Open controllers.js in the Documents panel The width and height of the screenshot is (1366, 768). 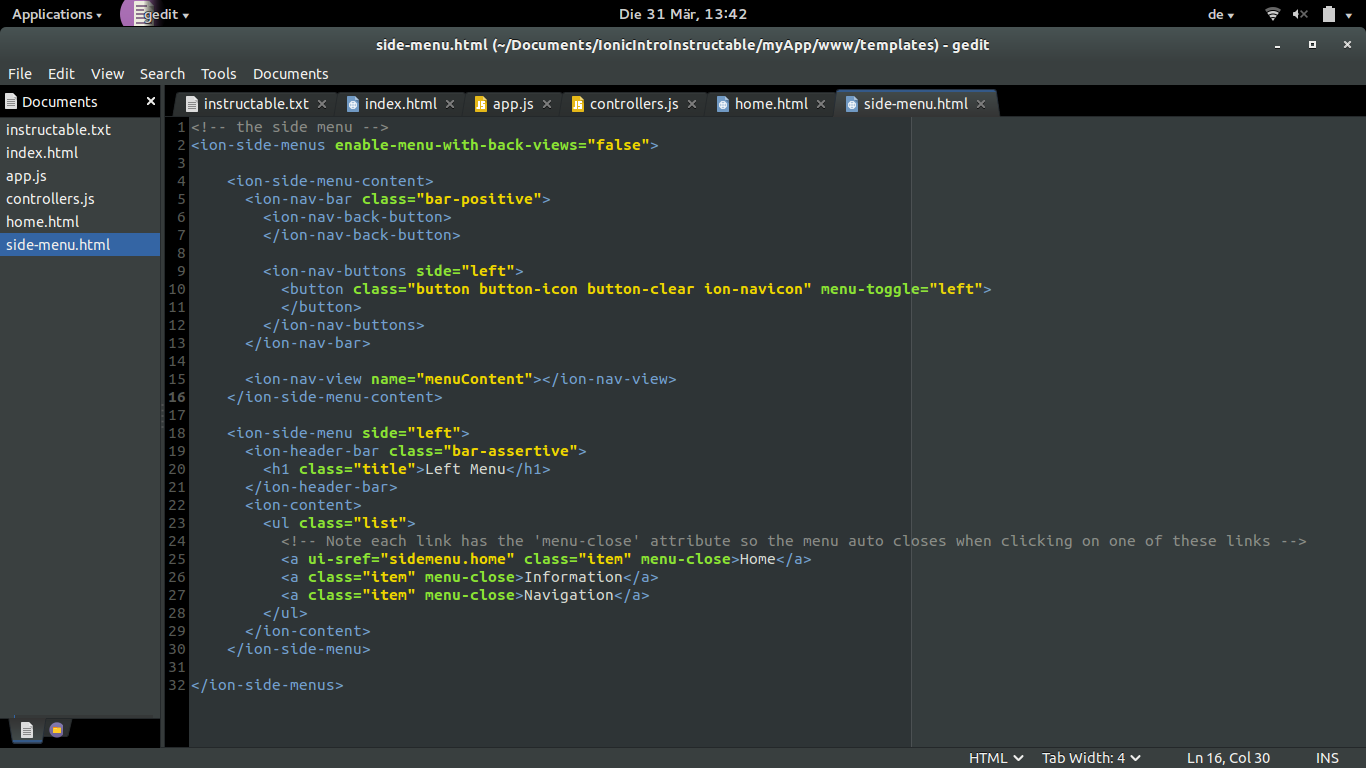click(x=80, y=199)
